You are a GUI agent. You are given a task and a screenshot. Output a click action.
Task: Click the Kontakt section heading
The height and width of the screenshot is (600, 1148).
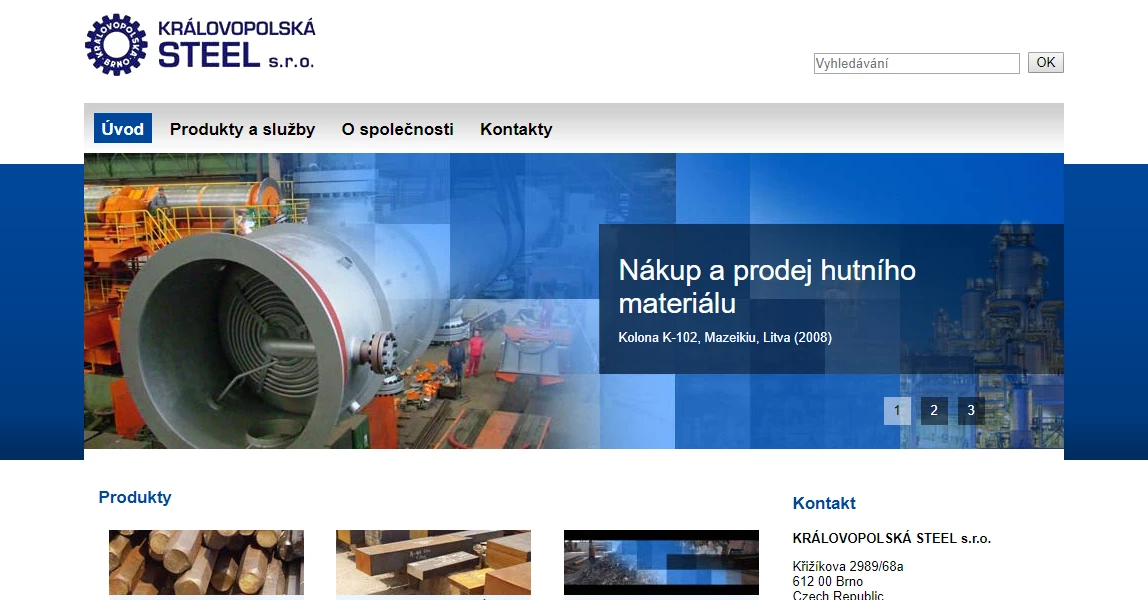pos(824,503)
